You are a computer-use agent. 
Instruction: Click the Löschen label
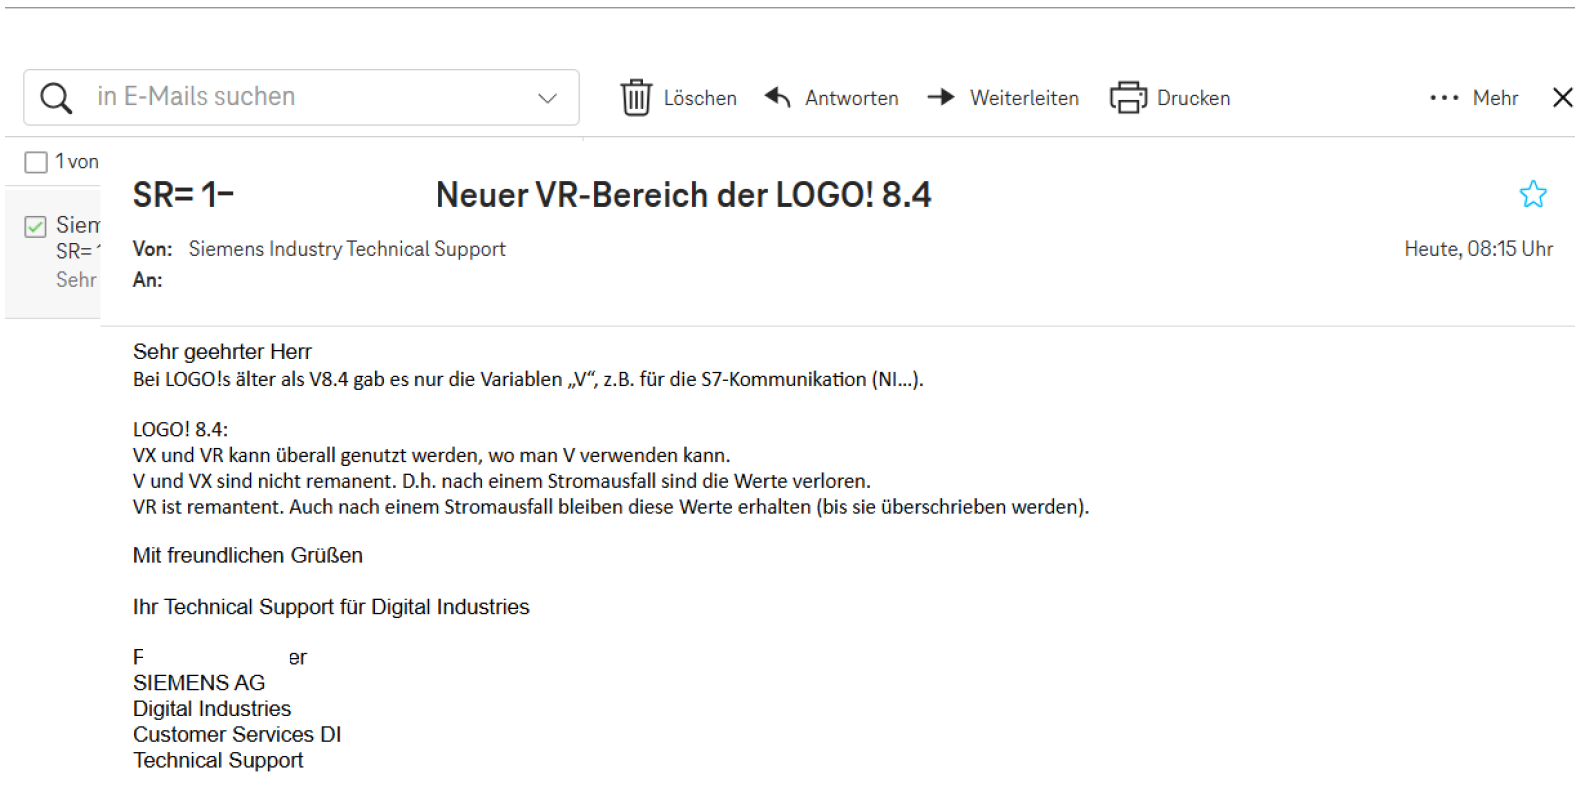(700, 98)
